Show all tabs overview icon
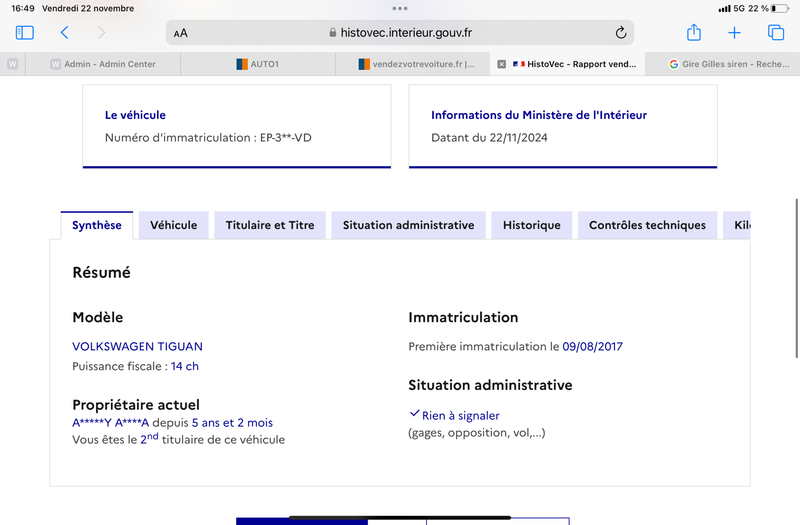Screen dimensions: 800x525 776,33
